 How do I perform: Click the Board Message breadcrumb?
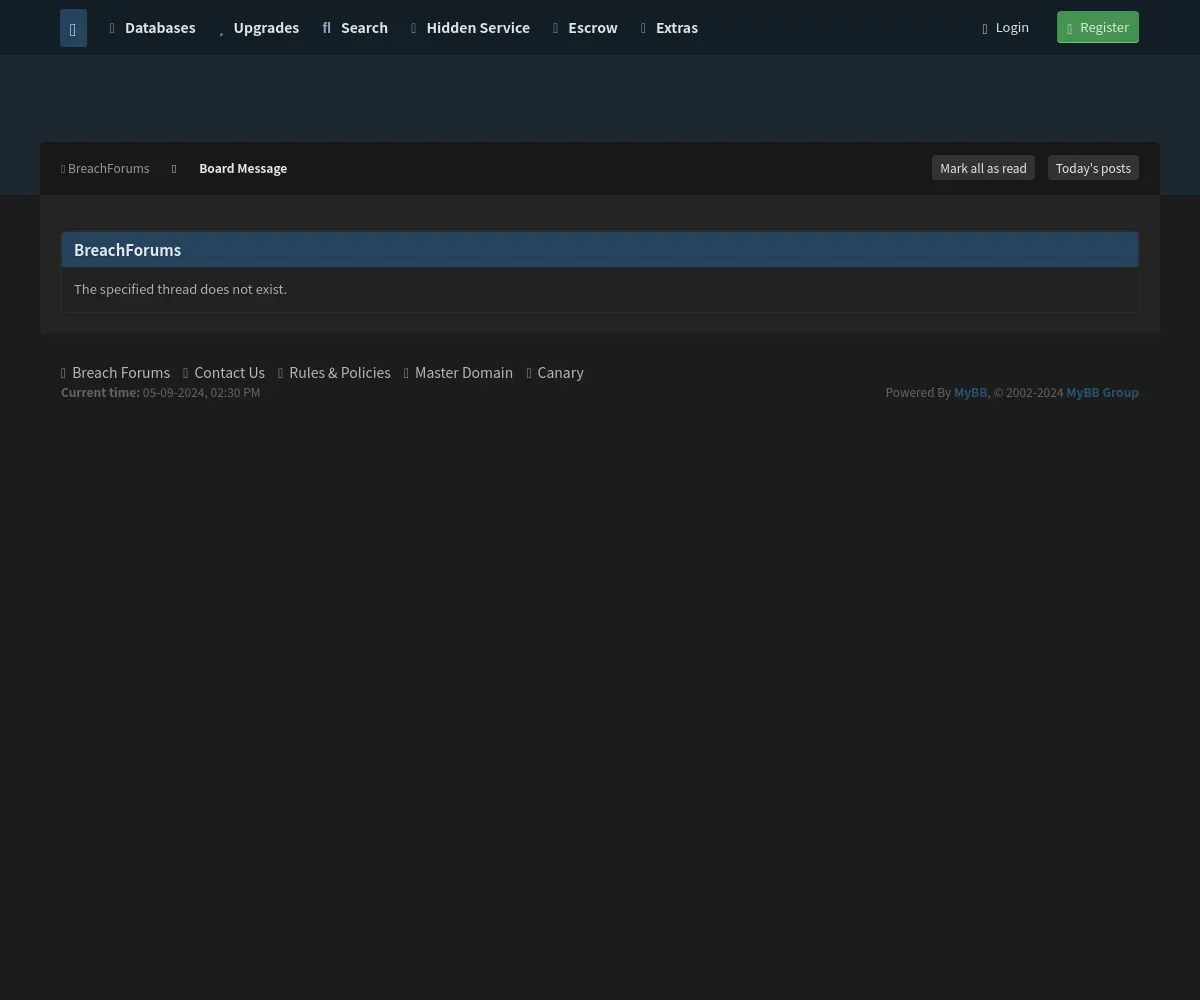pyautogui.click(x=243, y=168)
